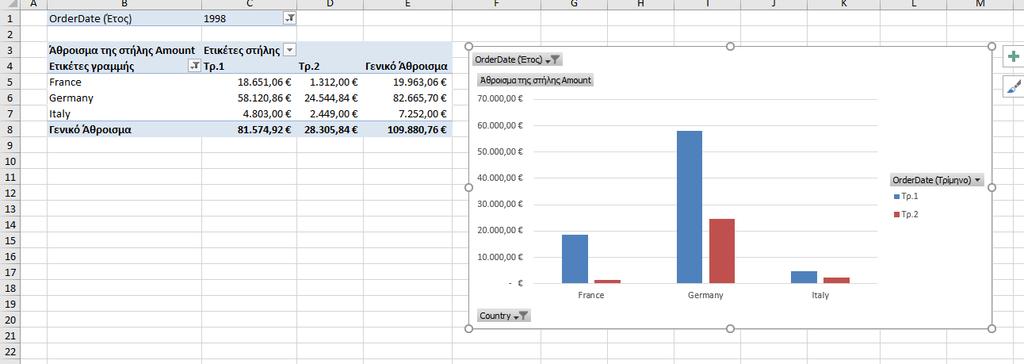Screen dimensions: 1024x364
Task: Select Germany row label cell
Action: [x=124, y=98]
